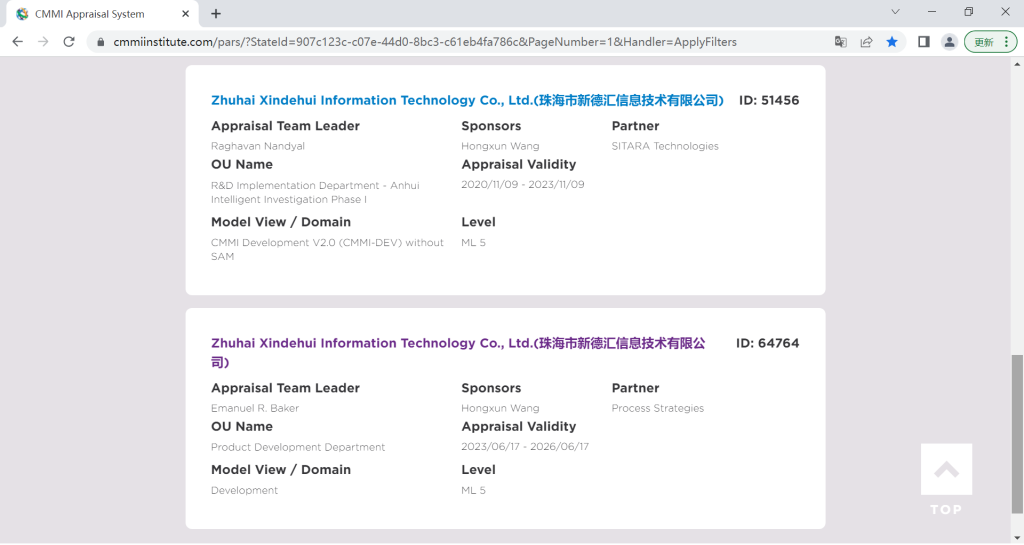Click model view value 'Development'

244,490
